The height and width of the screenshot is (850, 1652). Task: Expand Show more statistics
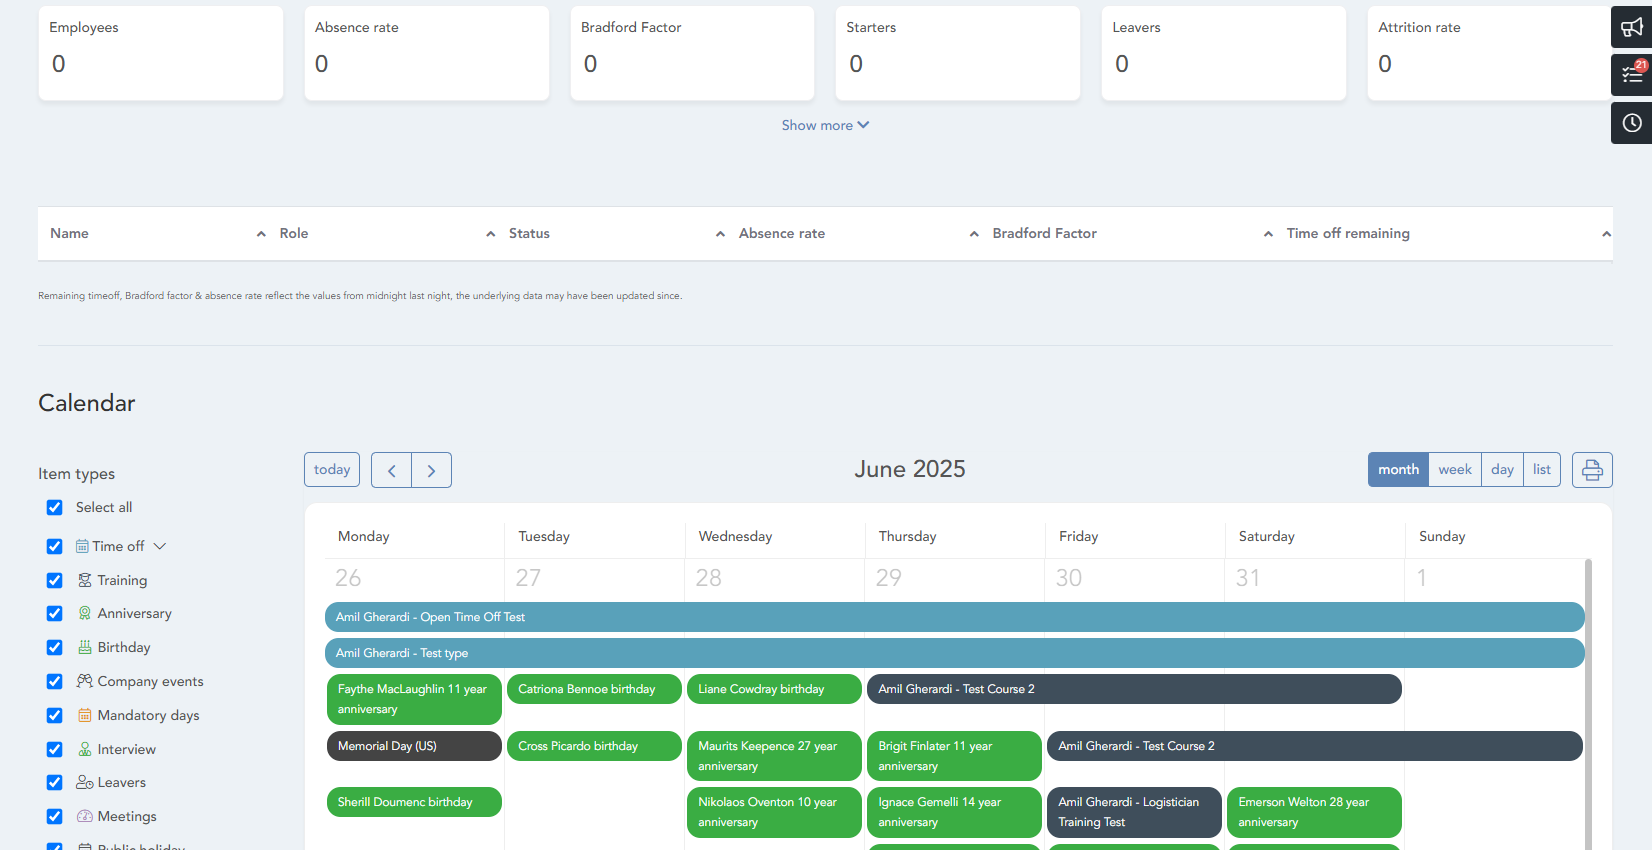(x=825, y=125)
